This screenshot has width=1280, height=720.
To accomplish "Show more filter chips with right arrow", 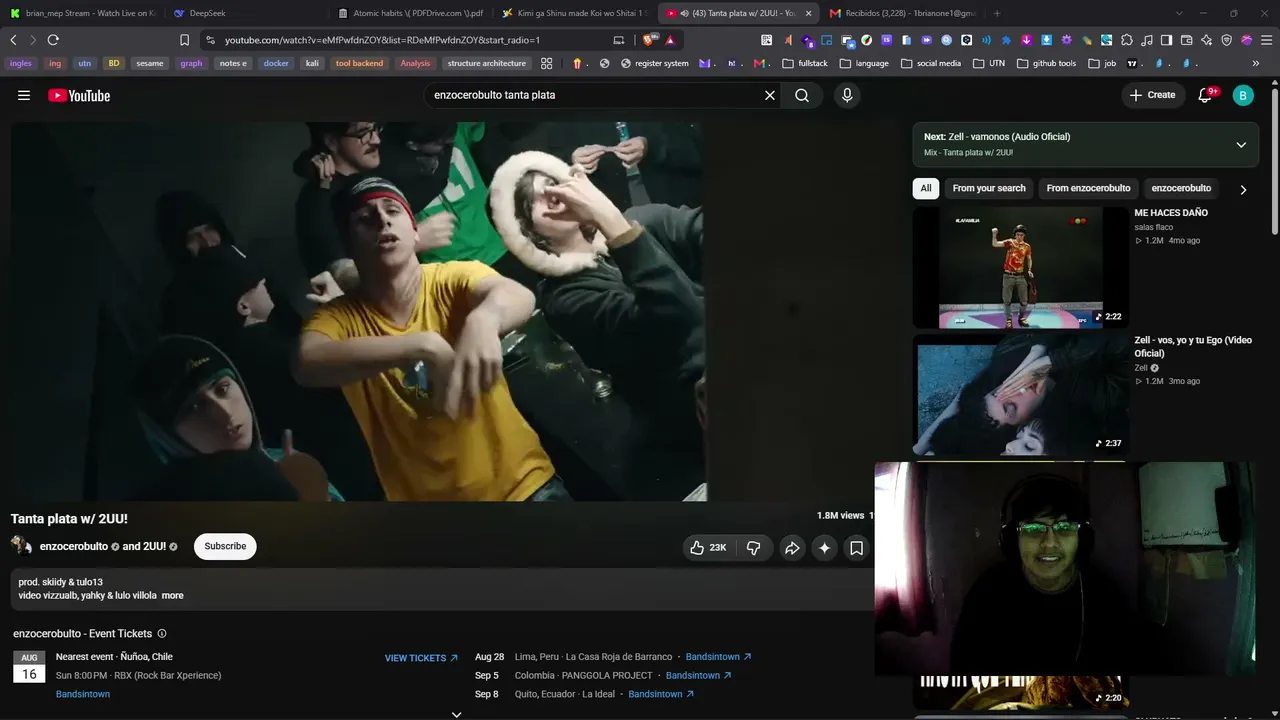I will (1243, 189).
